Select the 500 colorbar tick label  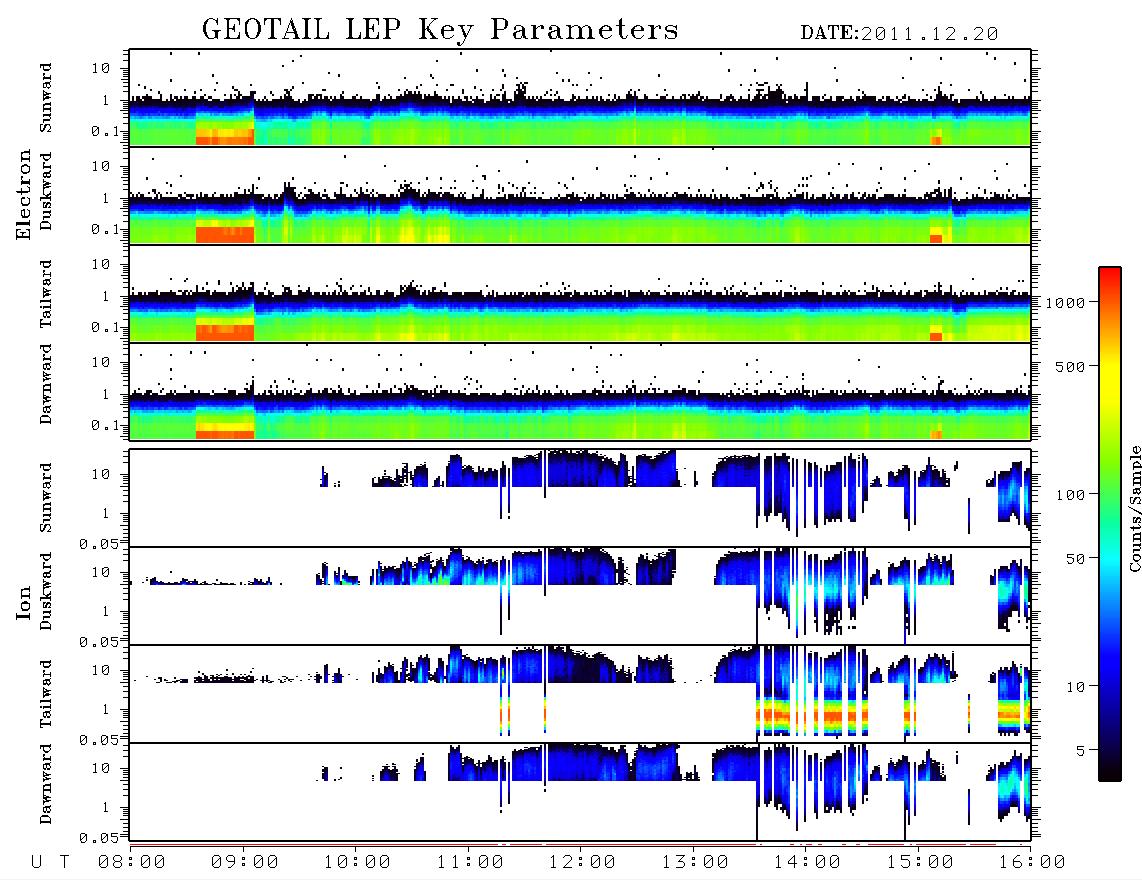(1070, 366)
